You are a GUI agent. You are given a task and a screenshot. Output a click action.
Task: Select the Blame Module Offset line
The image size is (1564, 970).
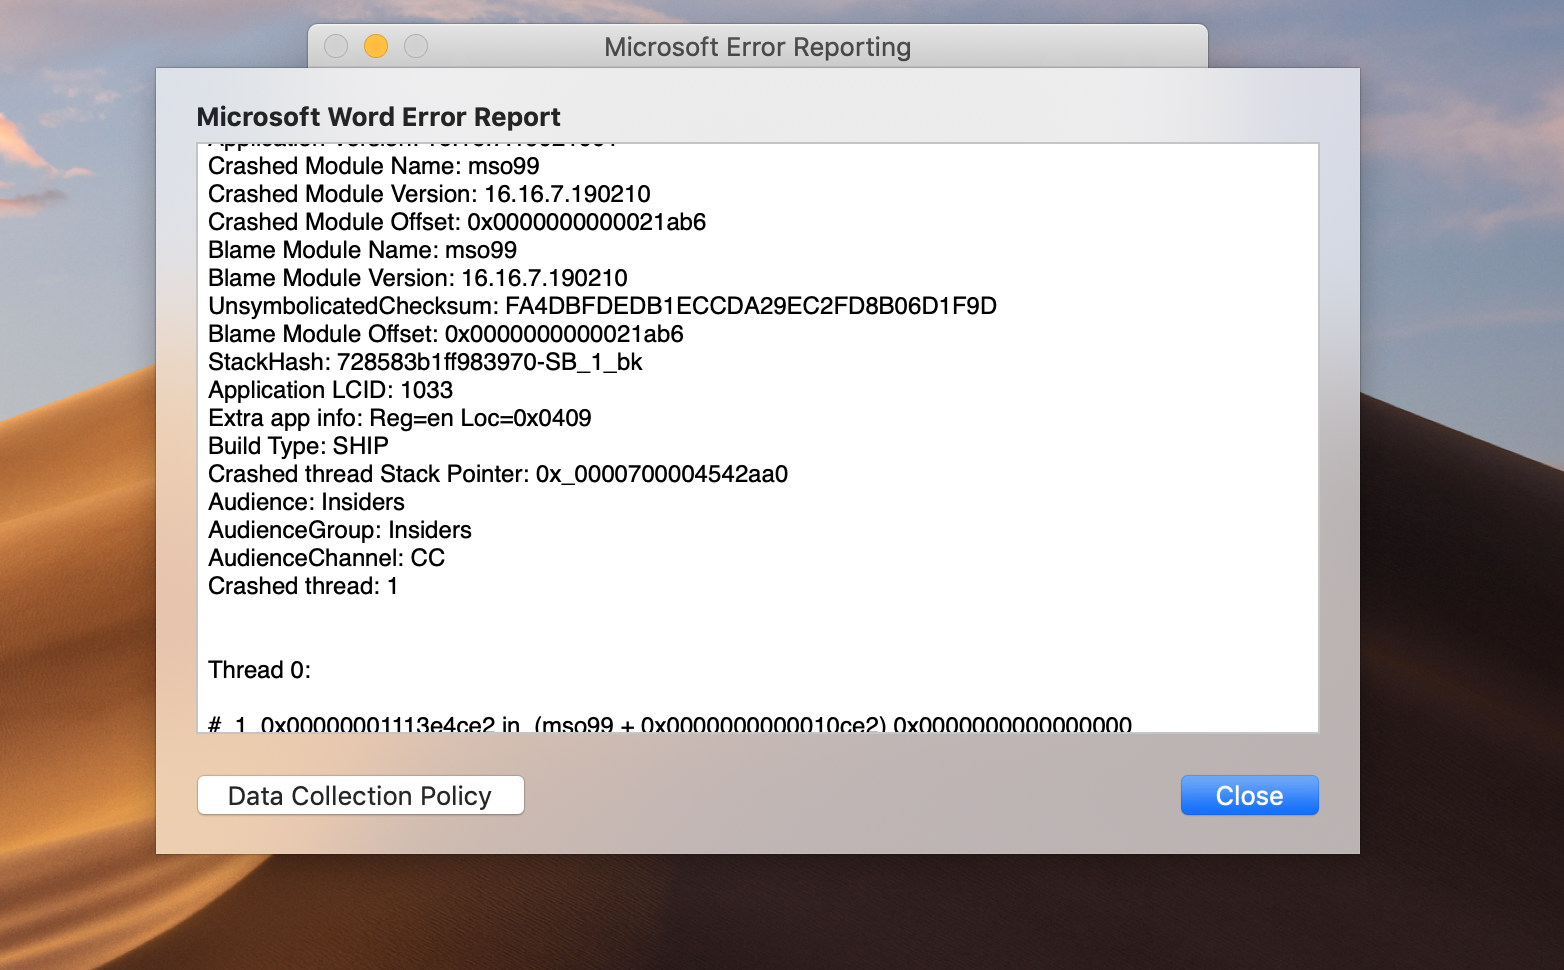click(446, 334)
